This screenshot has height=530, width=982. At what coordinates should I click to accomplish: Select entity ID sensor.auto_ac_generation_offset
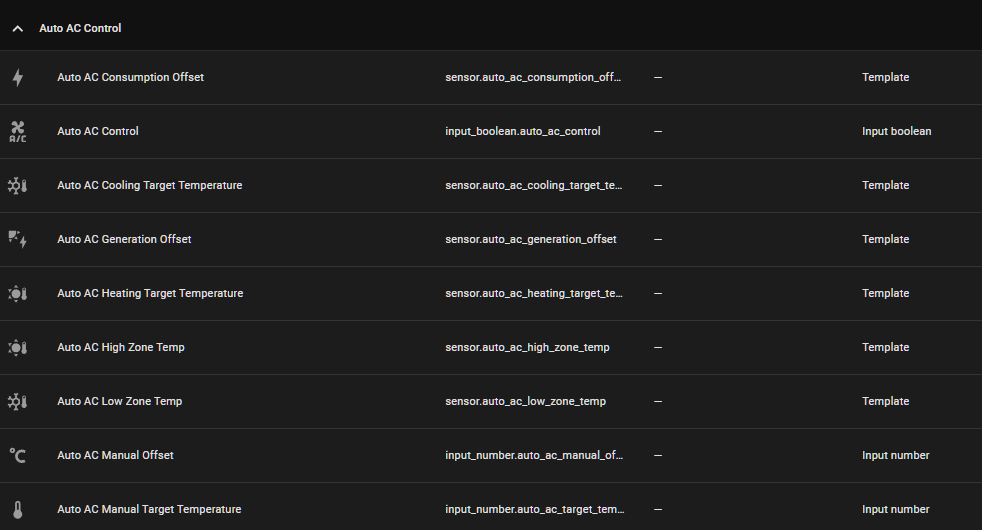click(531, 240)
